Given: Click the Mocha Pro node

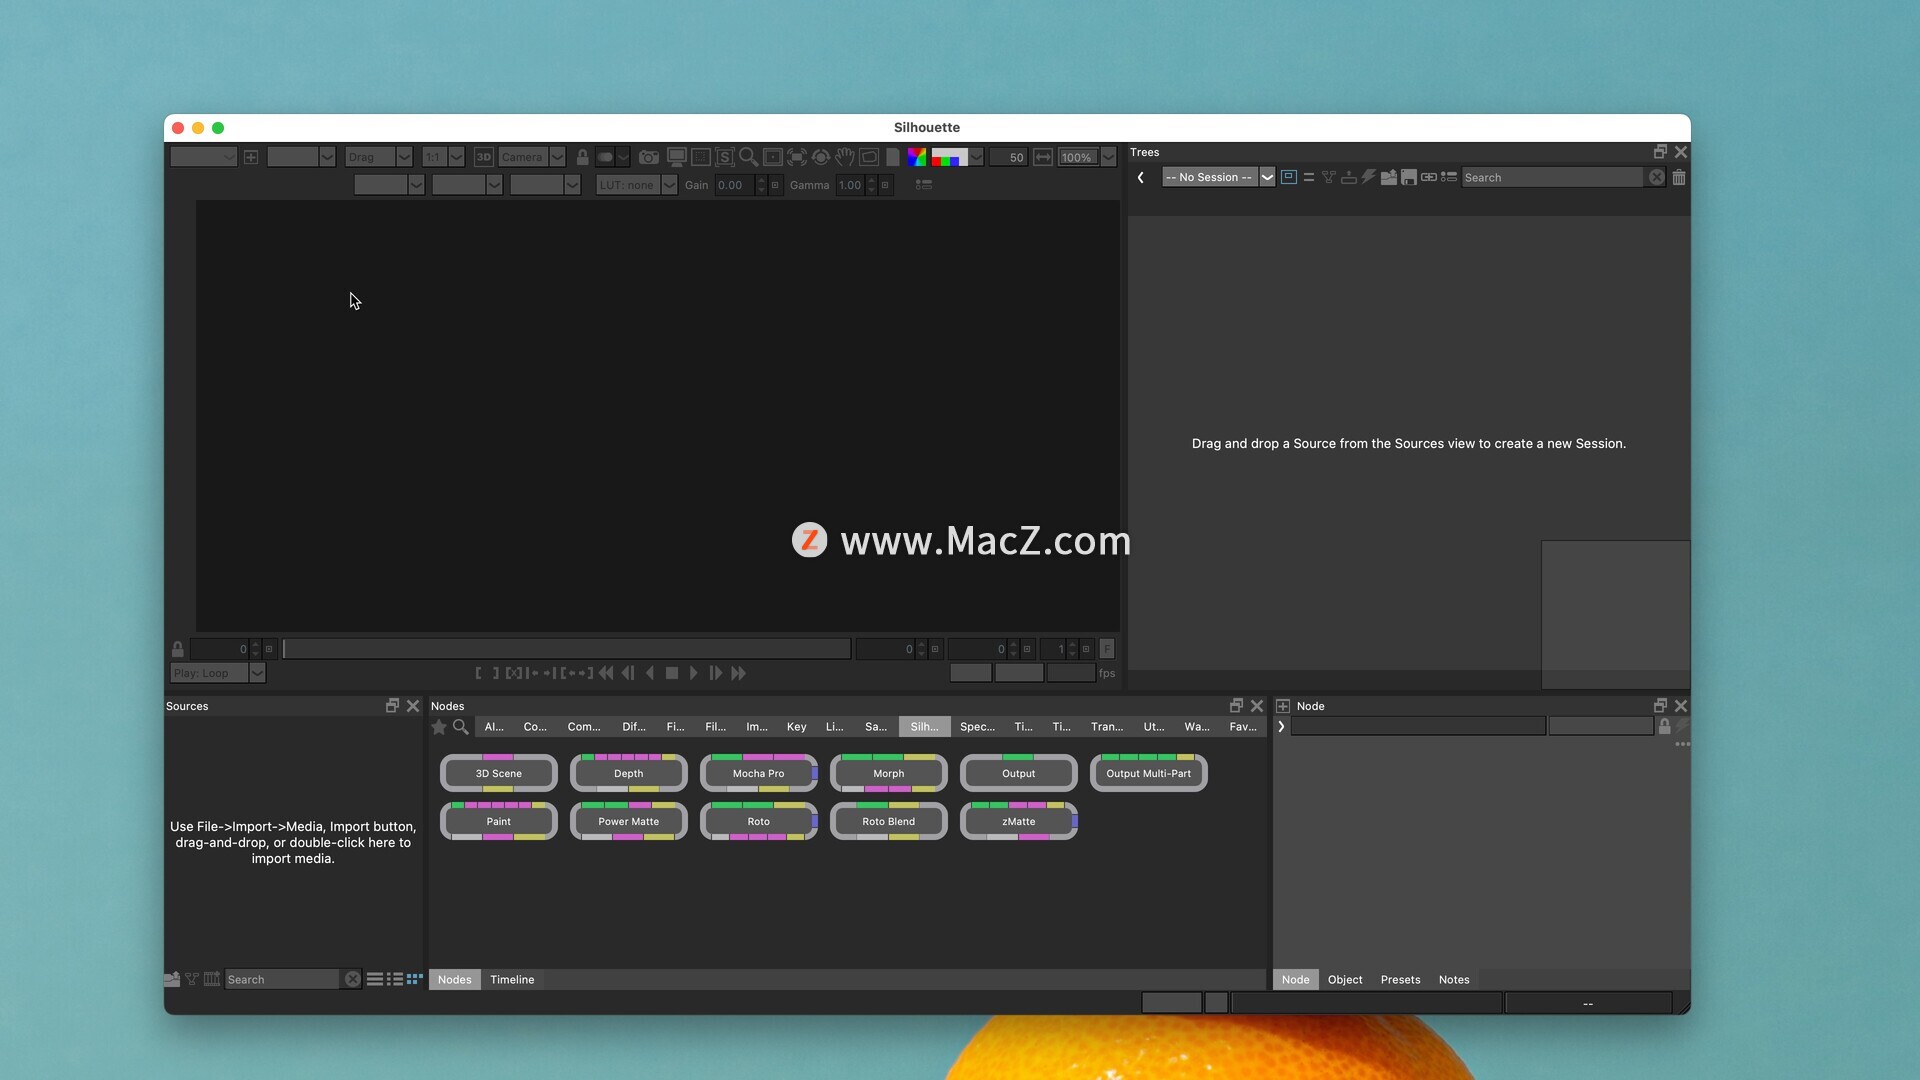Looking at the screenshot, I should point(758,773).
